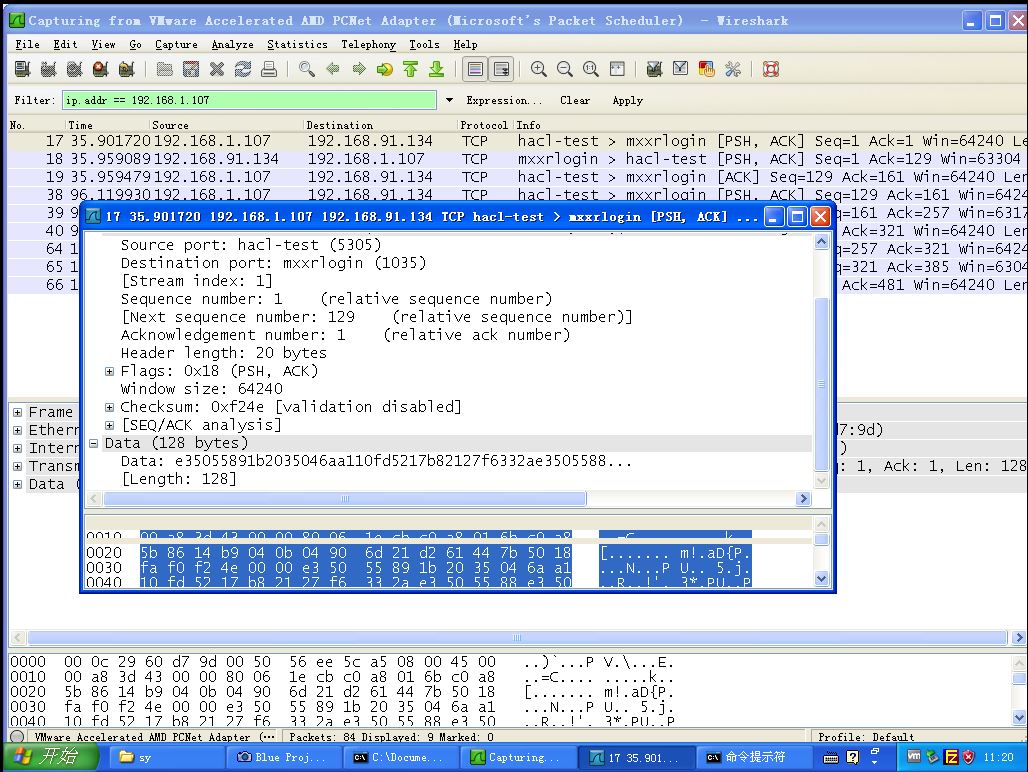The width and height of the screenshot is (1028, 772).
Task: Select packet number 18 row
Action: click(517, 159)
